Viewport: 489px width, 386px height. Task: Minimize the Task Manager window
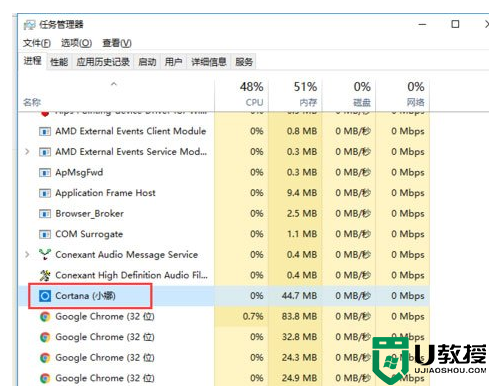click(422, 24)
